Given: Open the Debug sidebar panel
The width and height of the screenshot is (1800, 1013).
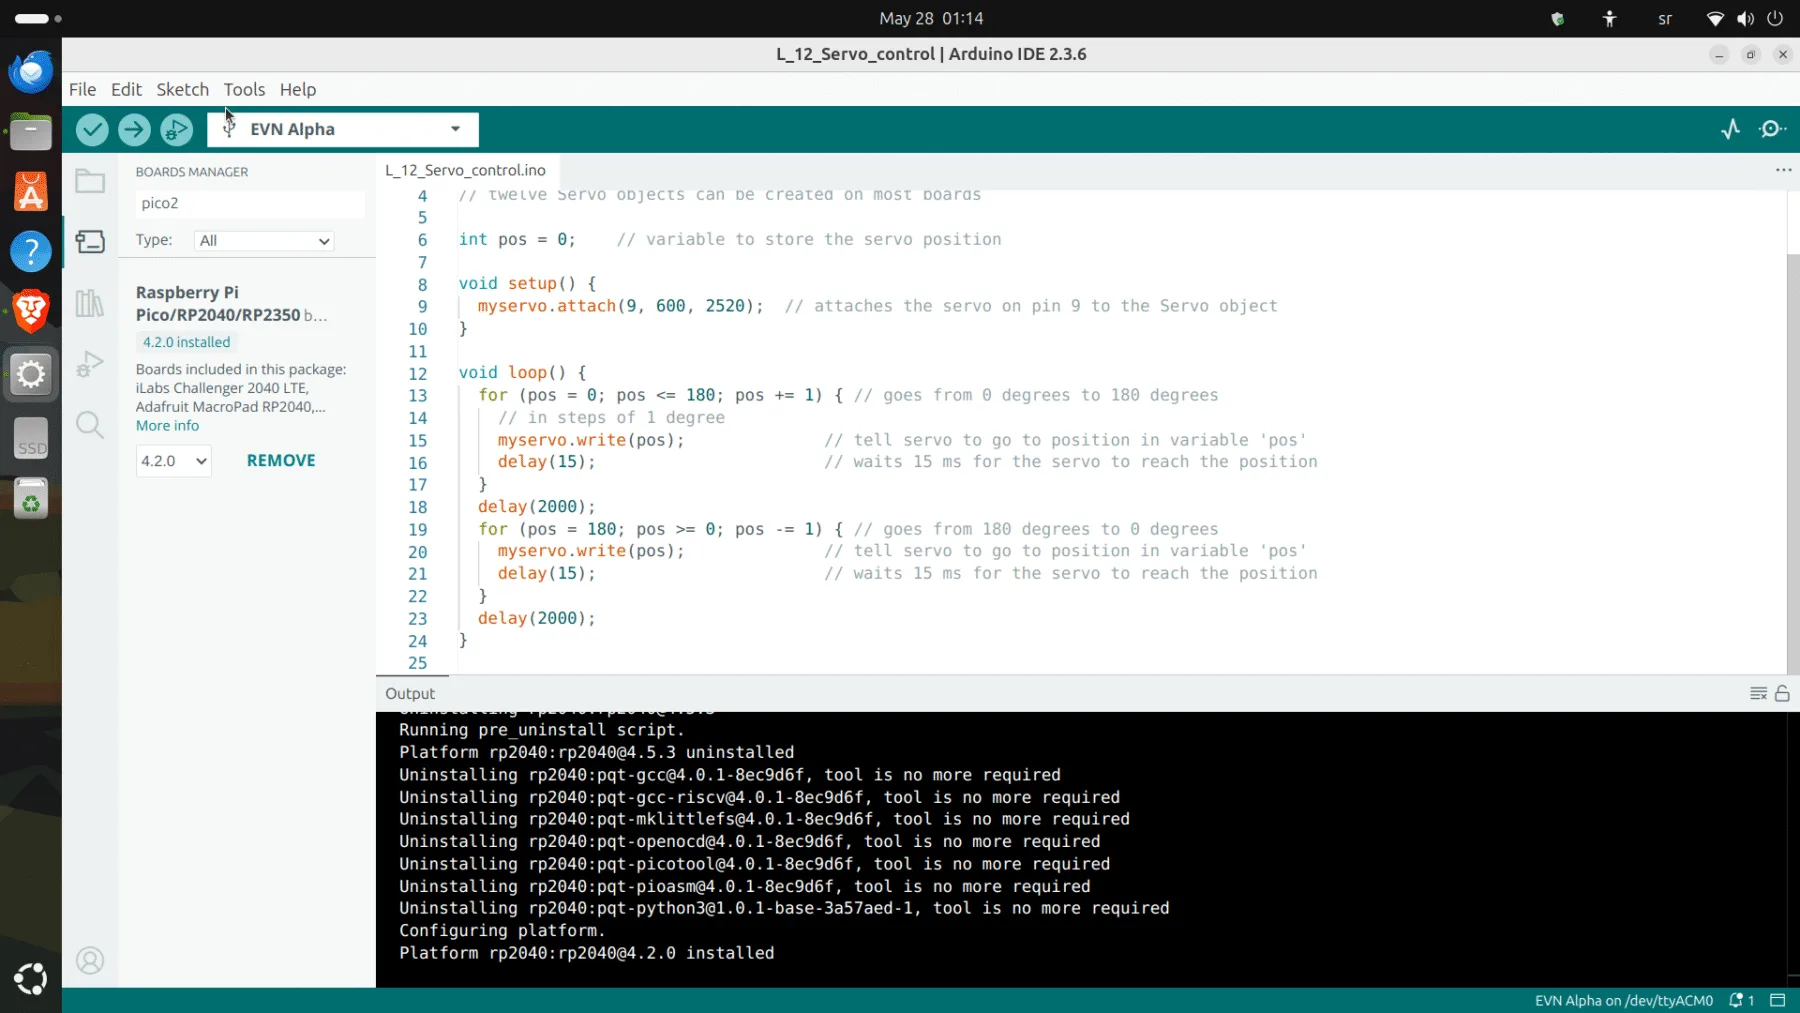Looking at the screenshot, I should point(90,364).
